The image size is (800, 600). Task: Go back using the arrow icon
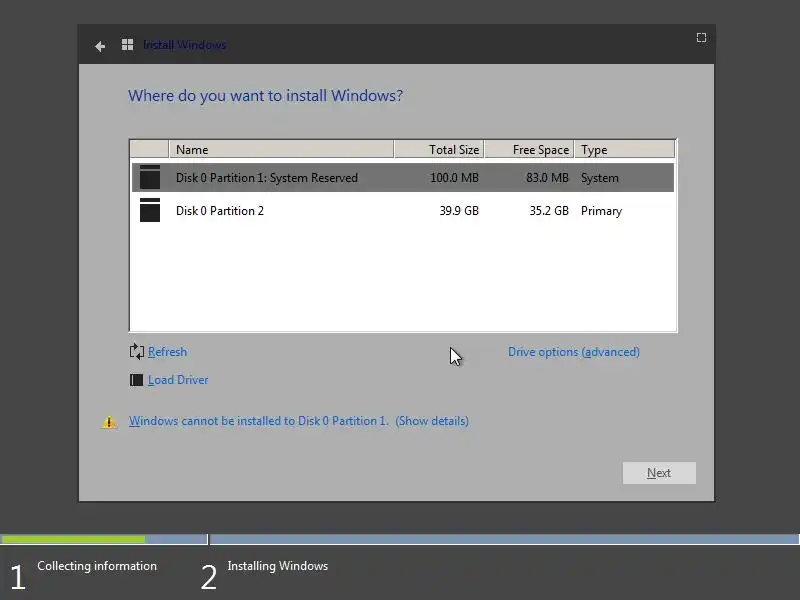(x=100, y=46)
